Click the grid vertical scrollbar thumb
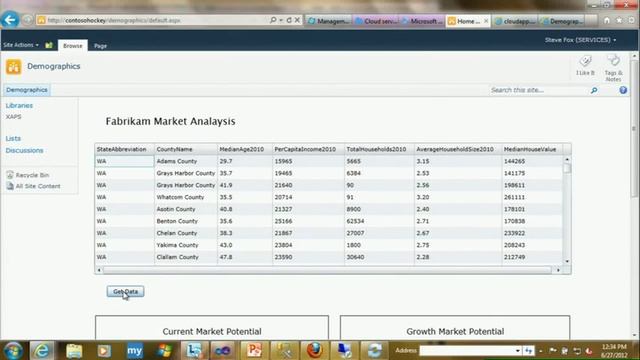This screenshot has width=640, height=360. tap(567, 168)
